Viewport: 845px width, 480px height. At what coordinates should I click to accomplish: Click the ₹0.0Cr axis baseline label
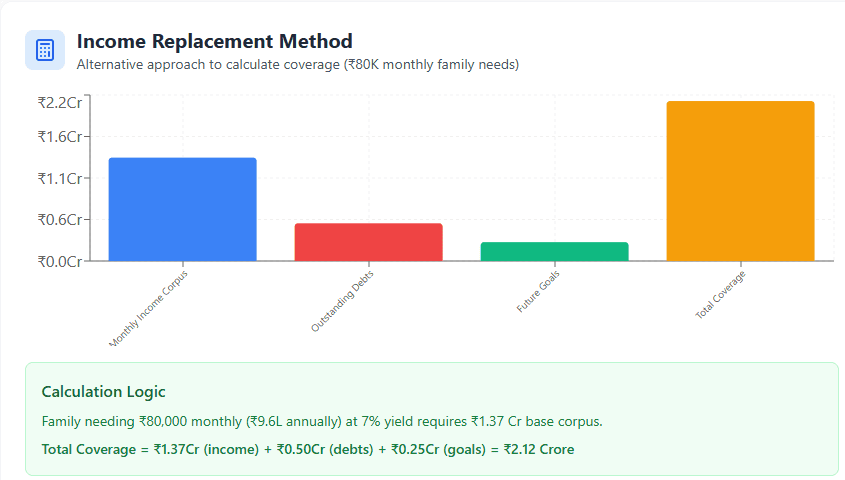[59, 261]
